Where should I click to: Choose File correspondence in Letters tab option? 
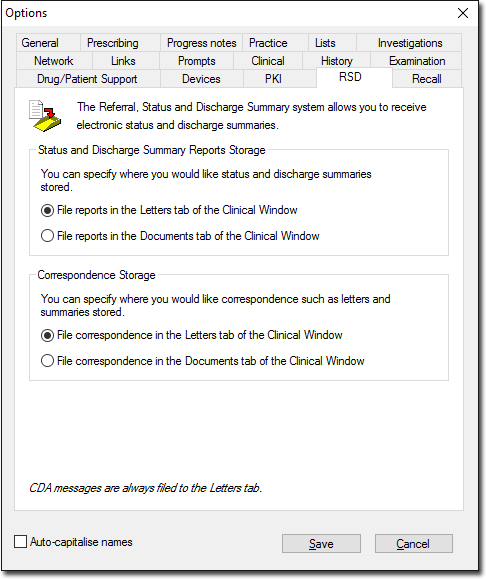(x=47, y=335)
